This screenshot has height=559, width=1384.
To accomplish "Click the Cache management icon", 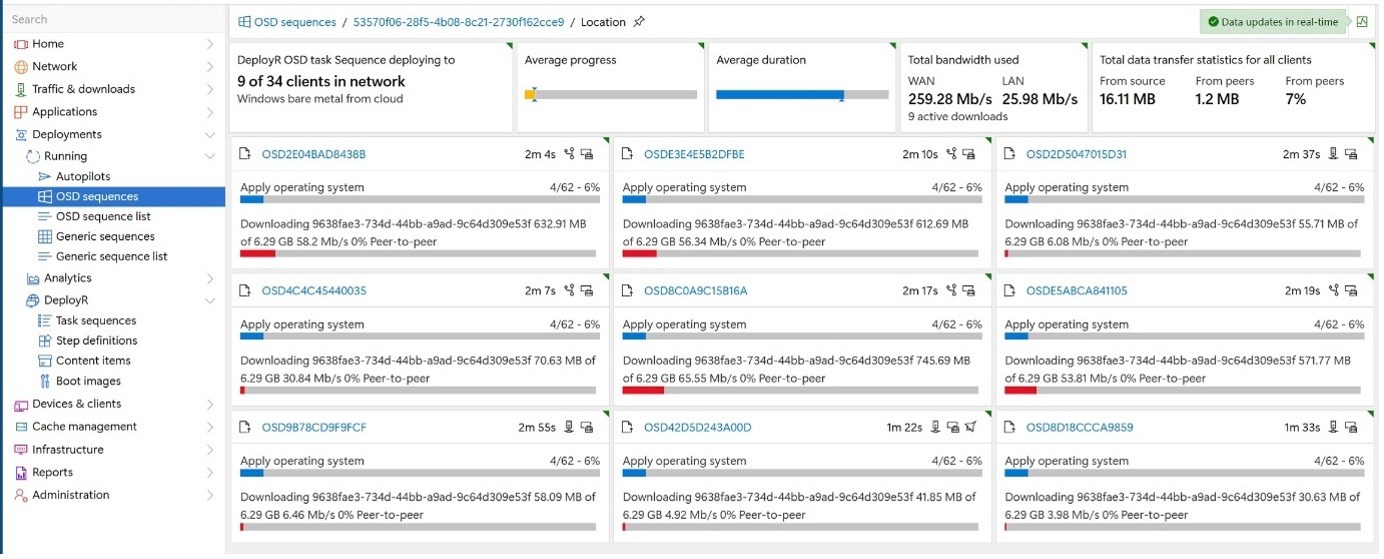I will tap(21, 427).
